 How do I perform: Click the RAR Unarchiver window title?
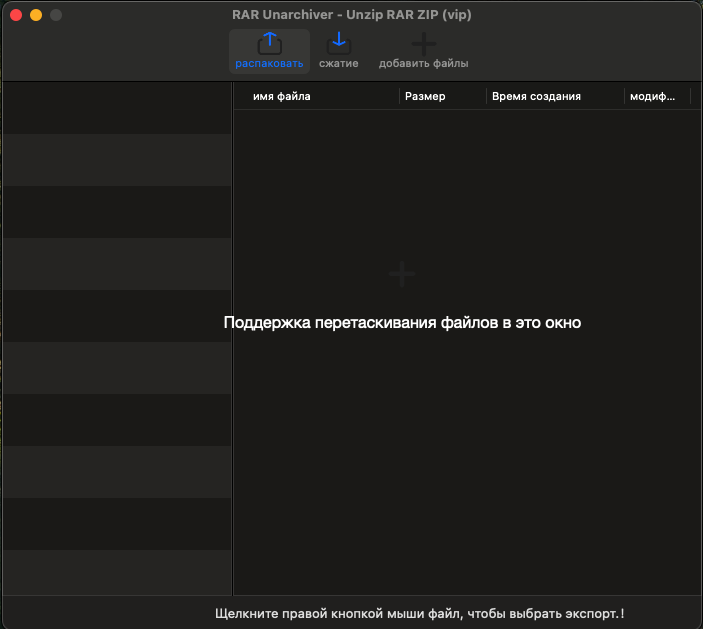pos(351,15)
